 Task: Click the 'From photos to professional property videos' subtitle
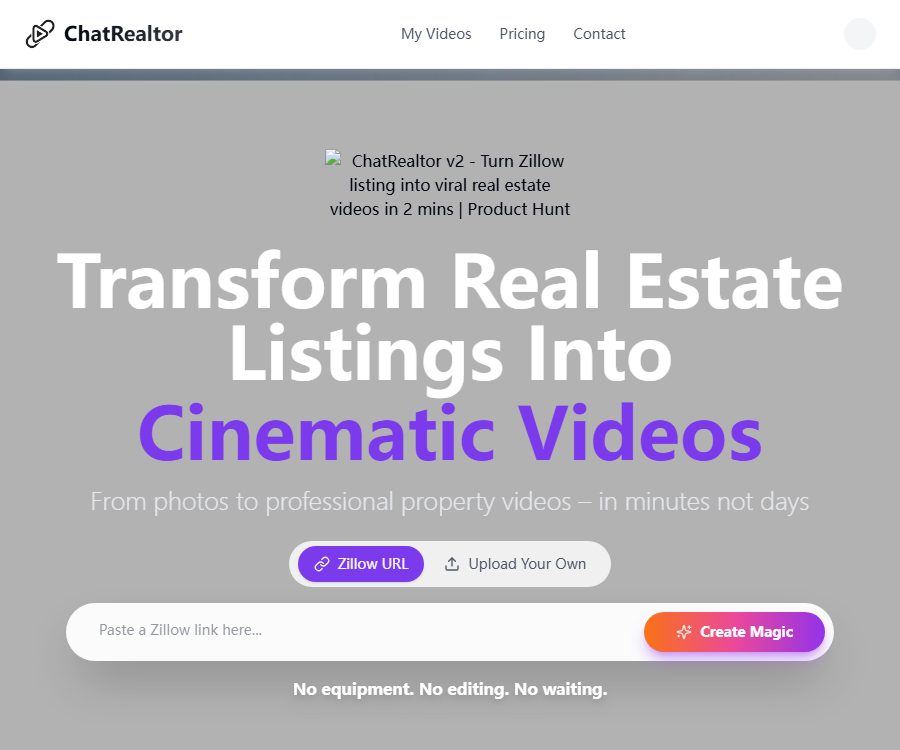[450, 502]
